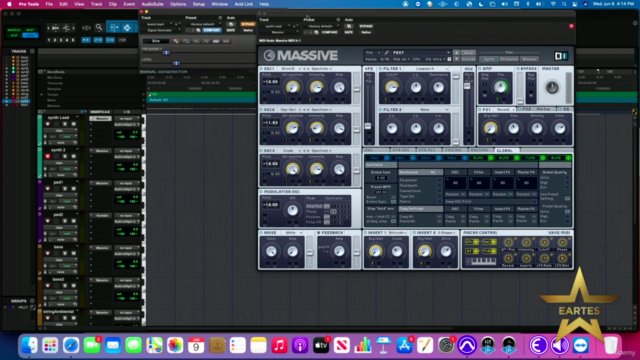Screen dimensions: 640x360
Task: Click the FX1 Dry/Wet knob
Action: tap(490, 128)
